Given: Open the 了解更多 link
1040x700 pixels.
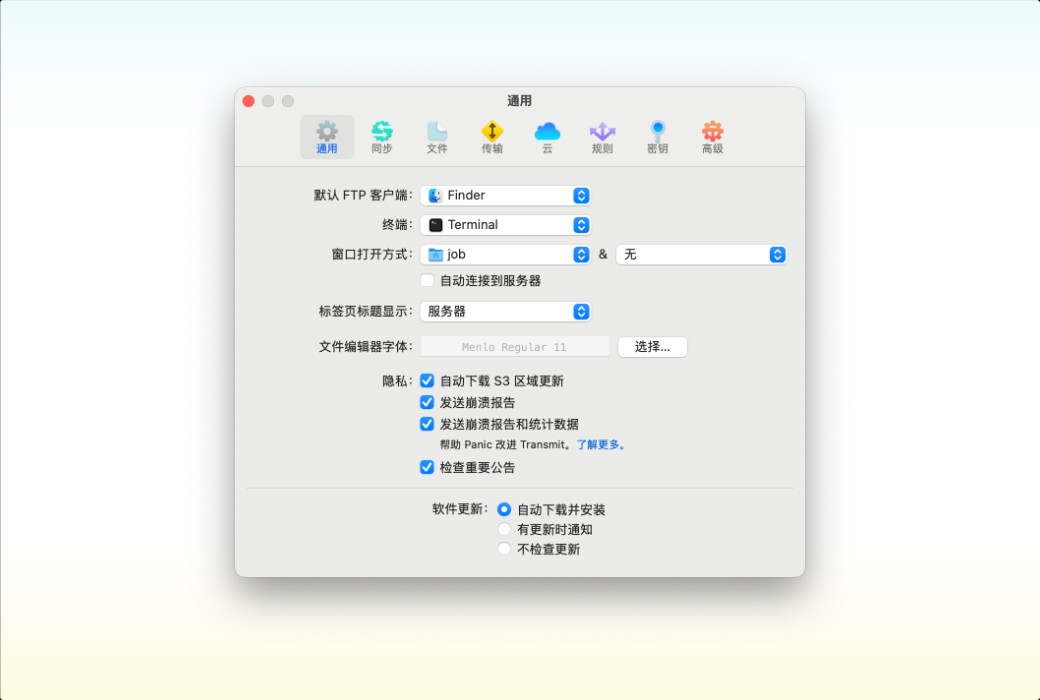Looking at the screenshot, I should 599,446.
